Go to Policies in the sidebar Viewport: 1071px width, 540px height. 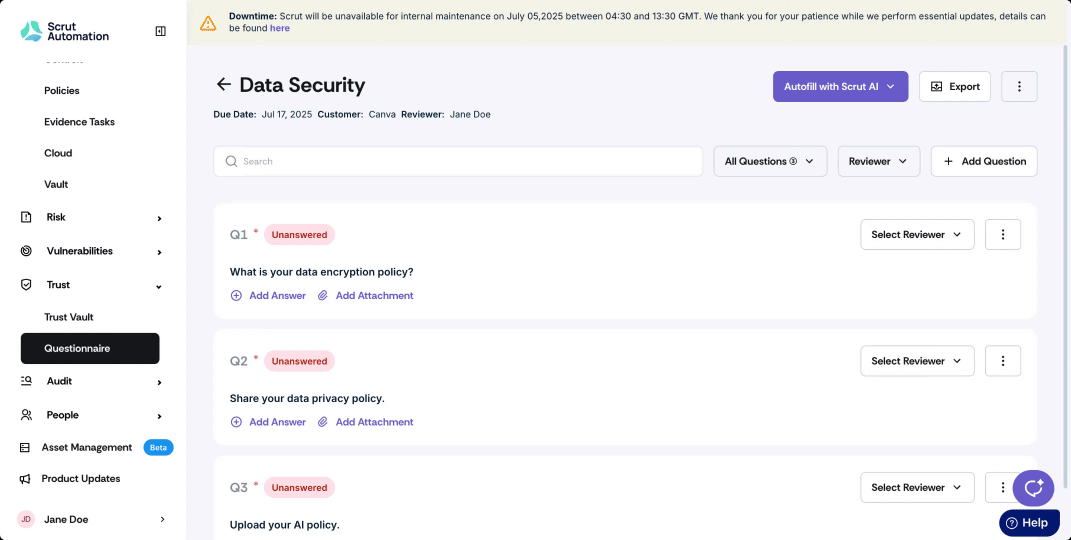tap(61, 90)
